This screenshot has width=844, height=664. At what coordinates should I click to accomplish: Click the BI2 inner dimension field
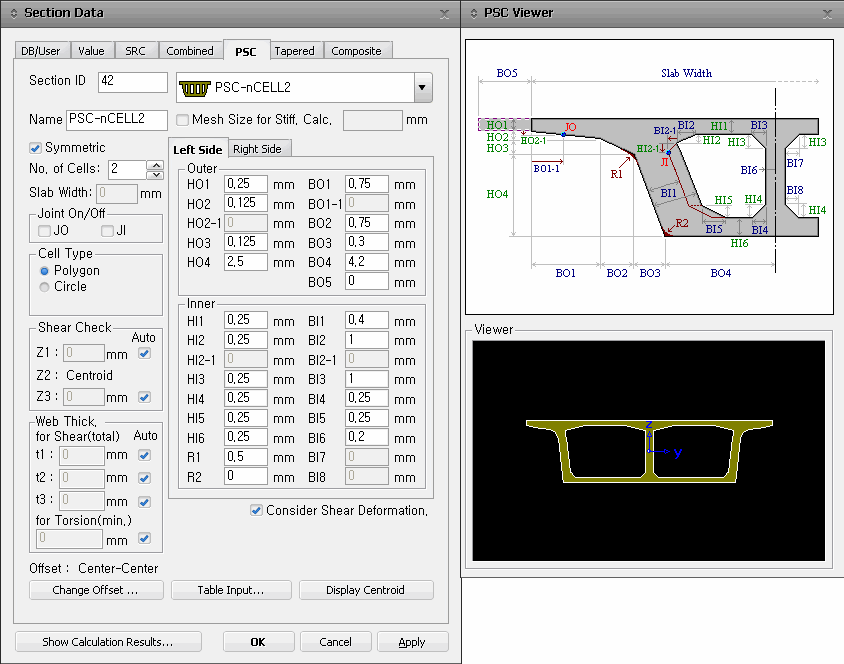[x=367, y=340]
